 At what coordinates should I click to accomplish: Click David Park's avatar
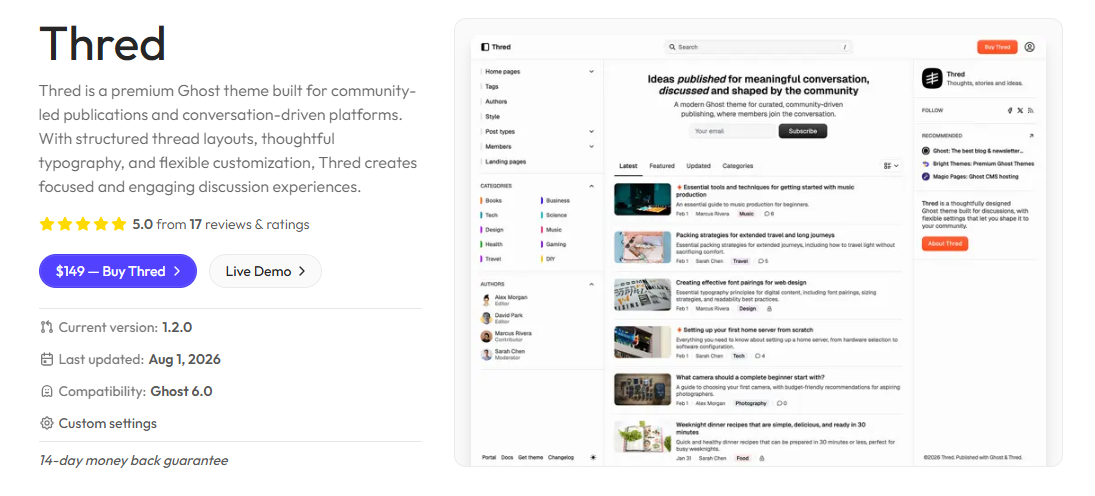pos(486,319)
